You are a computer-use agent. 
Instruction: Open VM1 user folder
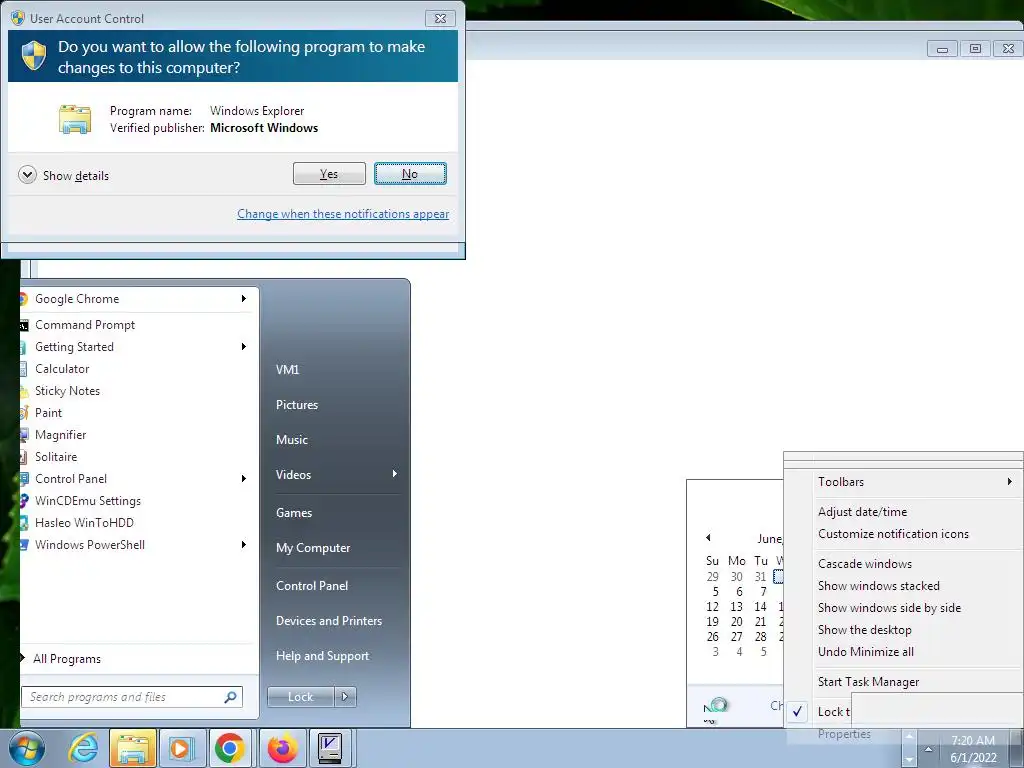coord(287,370)
